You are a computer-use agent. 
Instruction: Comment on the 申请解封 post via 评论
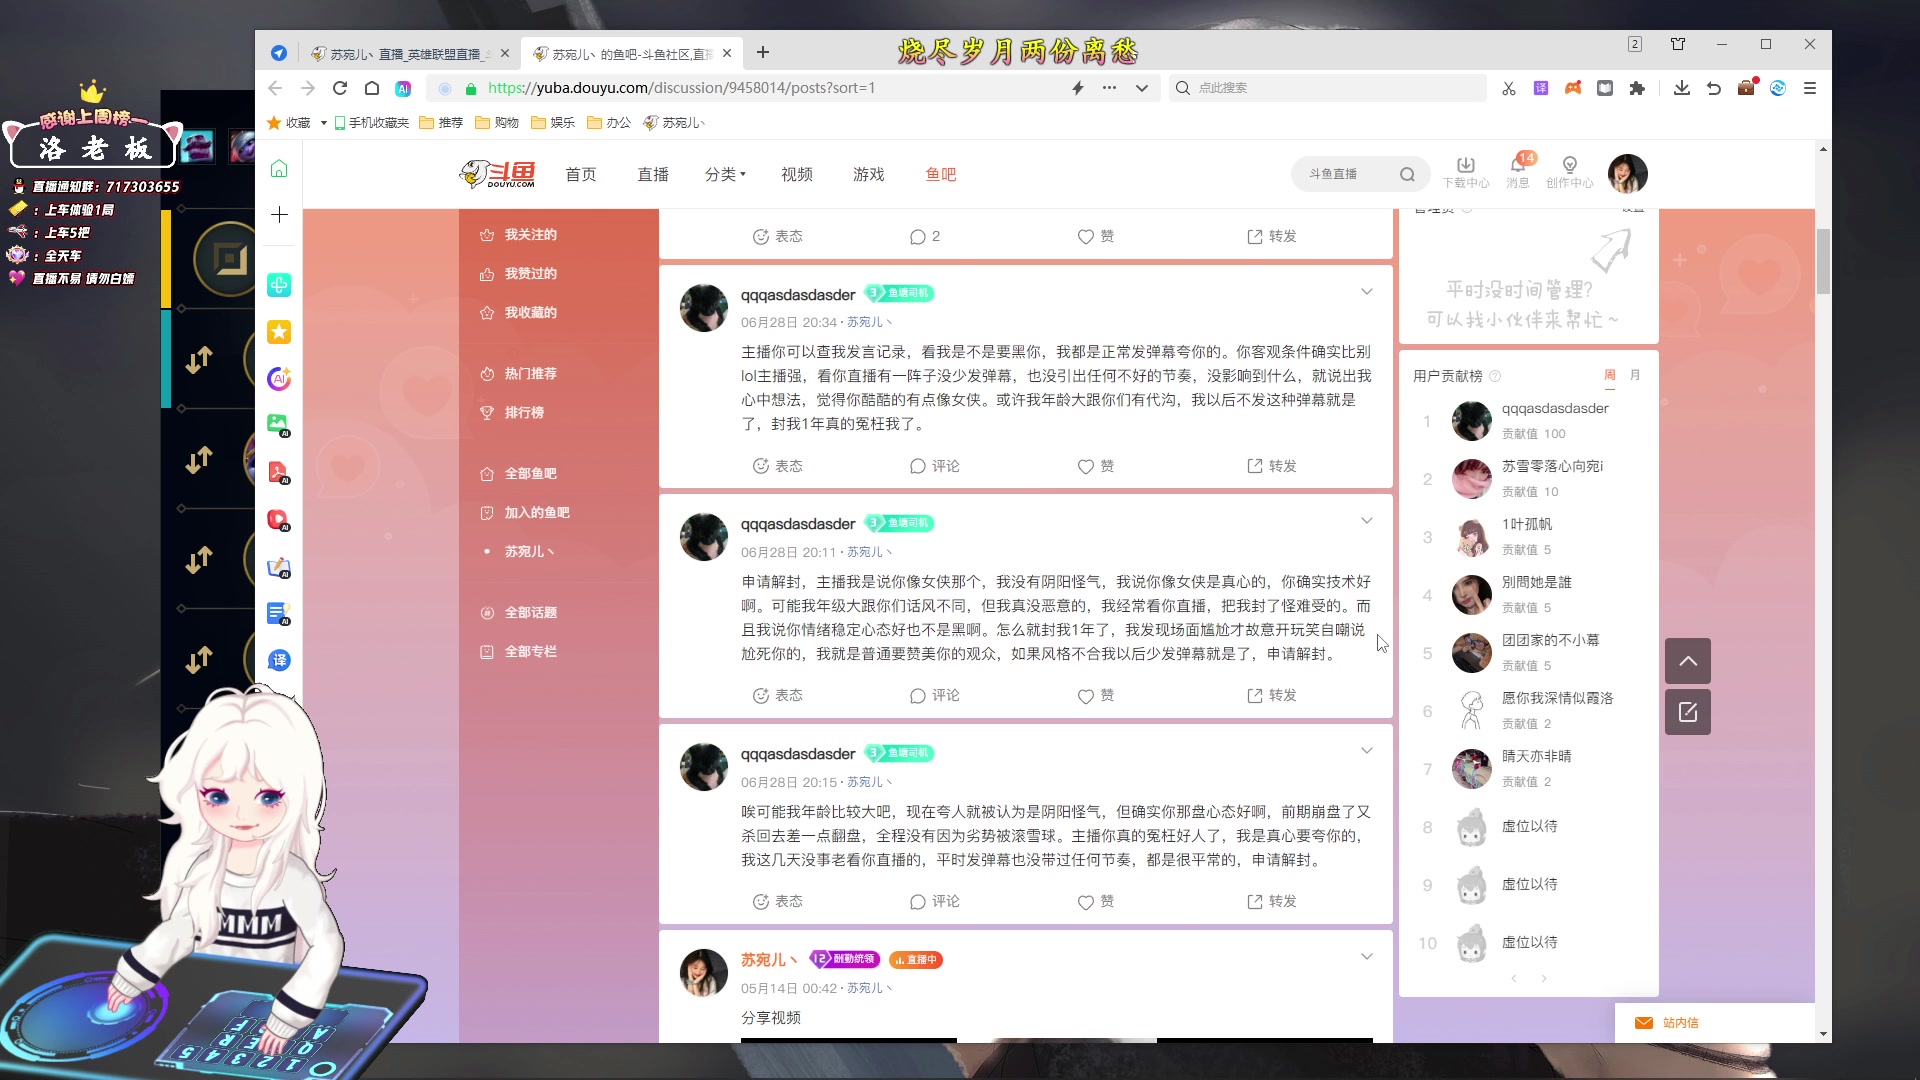(934, 695)
